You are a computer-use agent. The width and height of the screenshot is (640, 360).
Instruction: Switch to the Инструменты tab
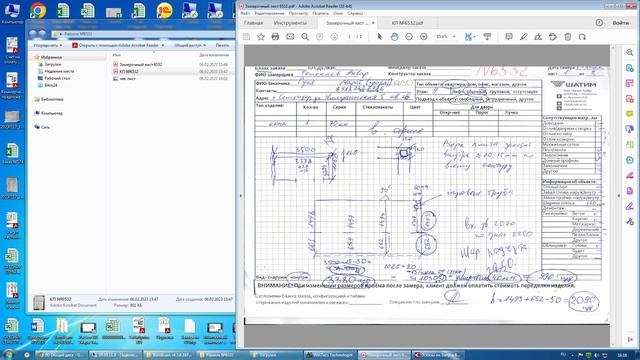click(290, 23)
